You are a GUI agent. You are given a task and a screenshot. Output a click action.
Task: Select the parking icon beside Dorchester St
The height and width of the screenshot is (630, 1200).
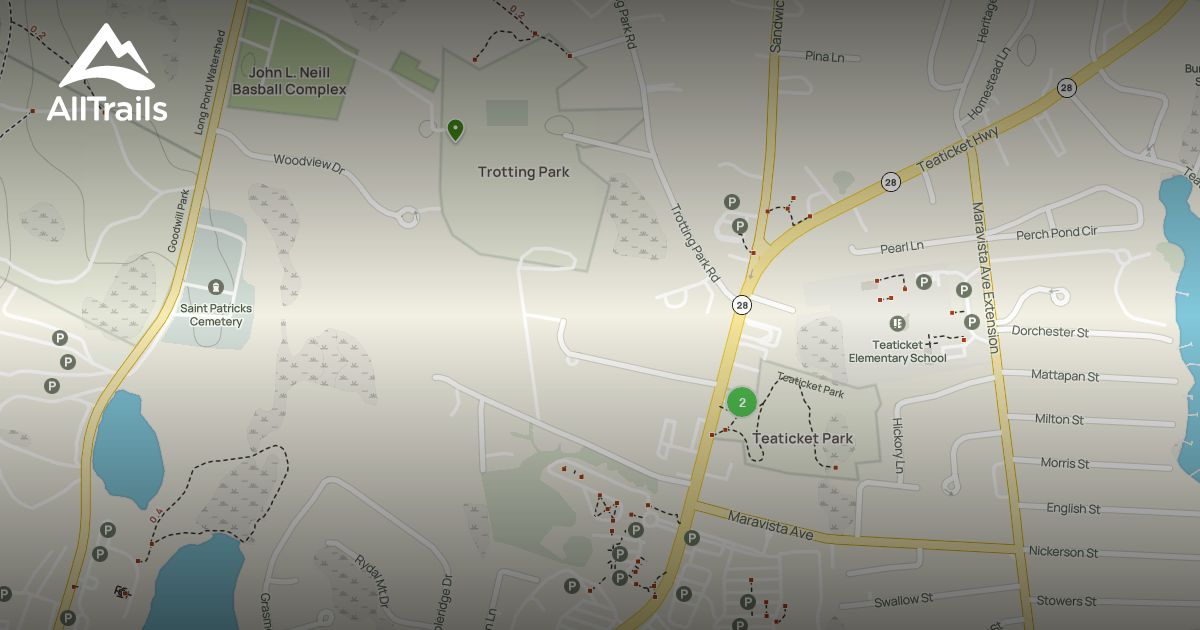[x=971, y=322]
